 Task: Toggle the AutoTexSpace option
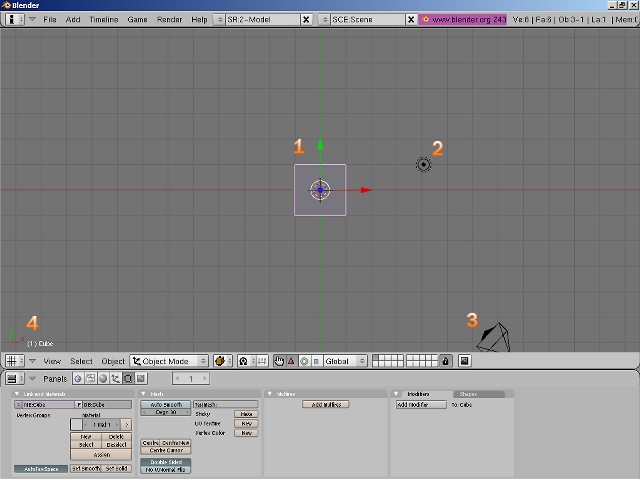click(x=40, y=468)
